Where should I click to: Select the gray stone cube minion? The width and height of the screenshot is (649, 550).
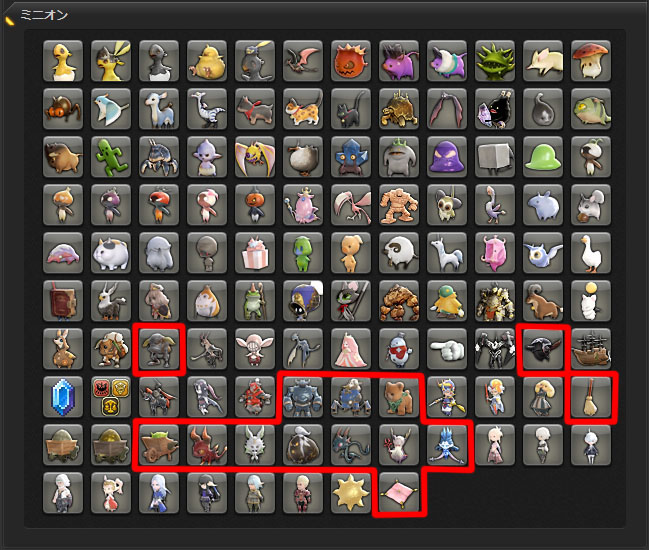(x=495, y=157)
